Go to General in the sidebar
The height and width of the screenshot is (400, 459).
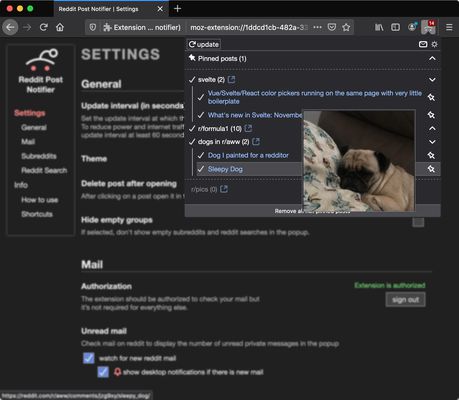(34, 127)
